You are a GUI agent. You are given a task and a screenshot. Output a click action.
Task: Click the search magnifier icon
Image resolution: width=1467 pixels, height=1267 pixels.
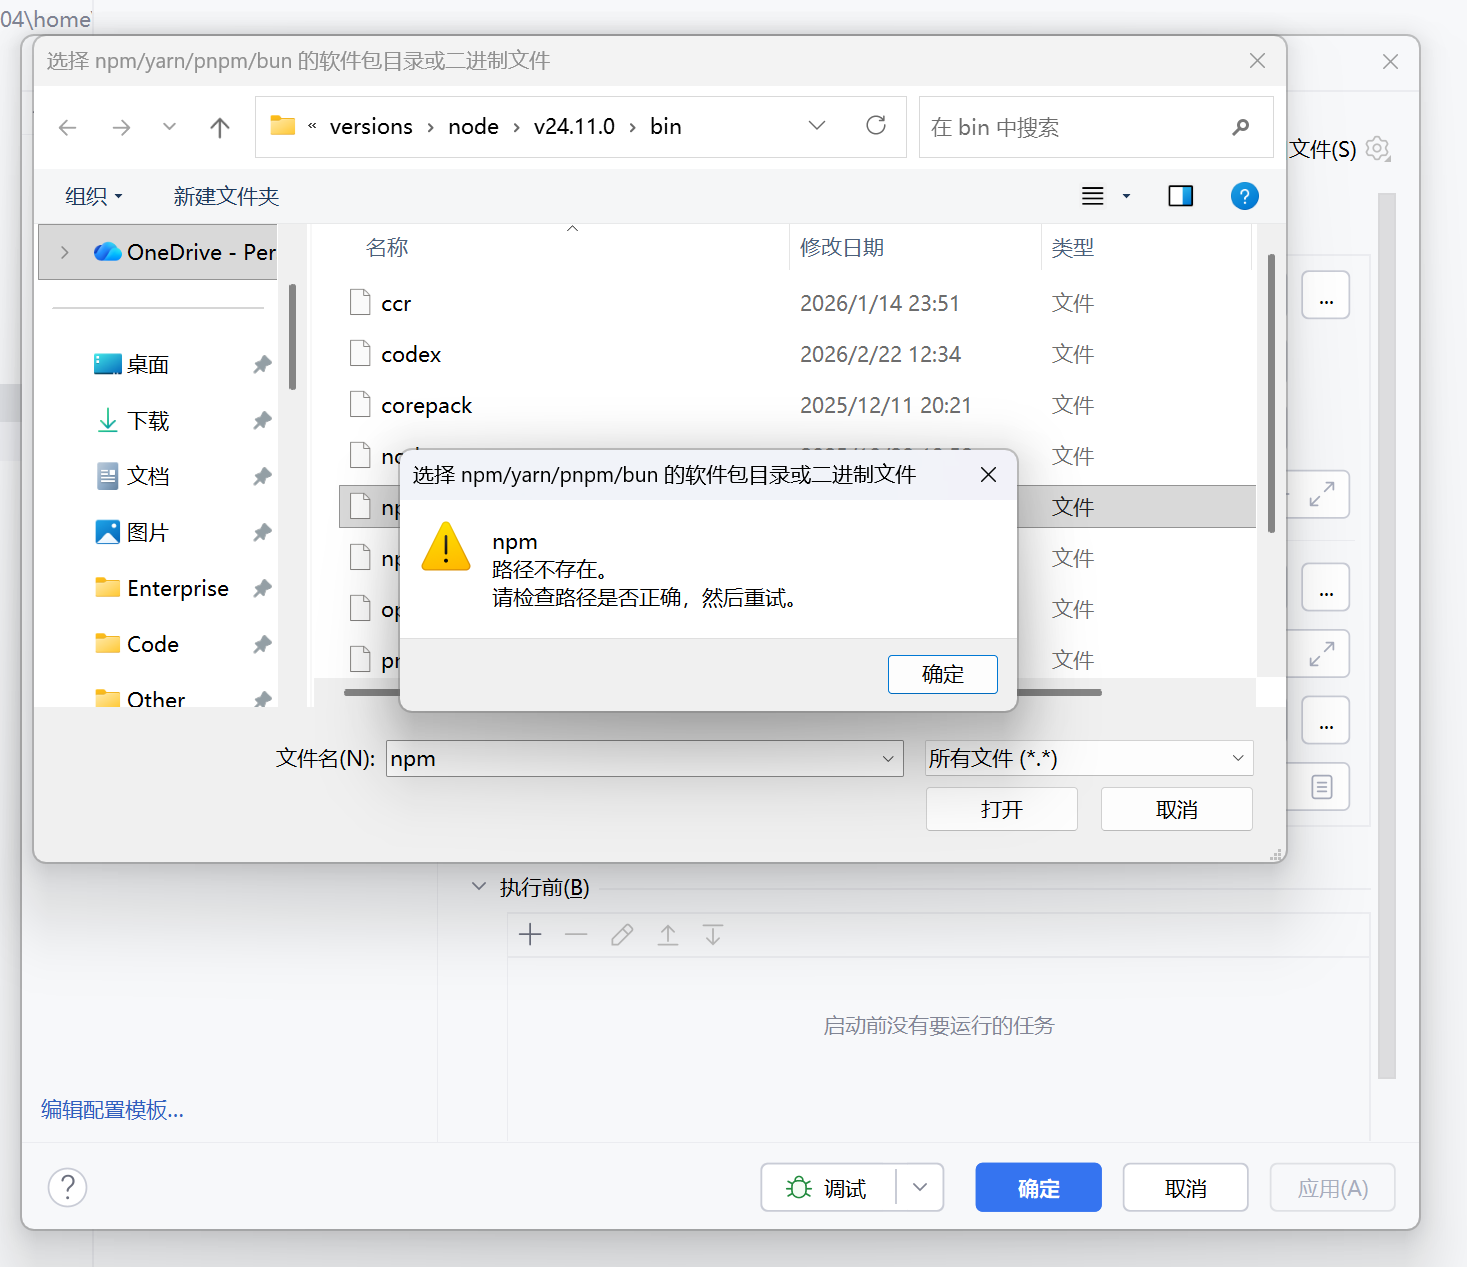(1241, 127)
